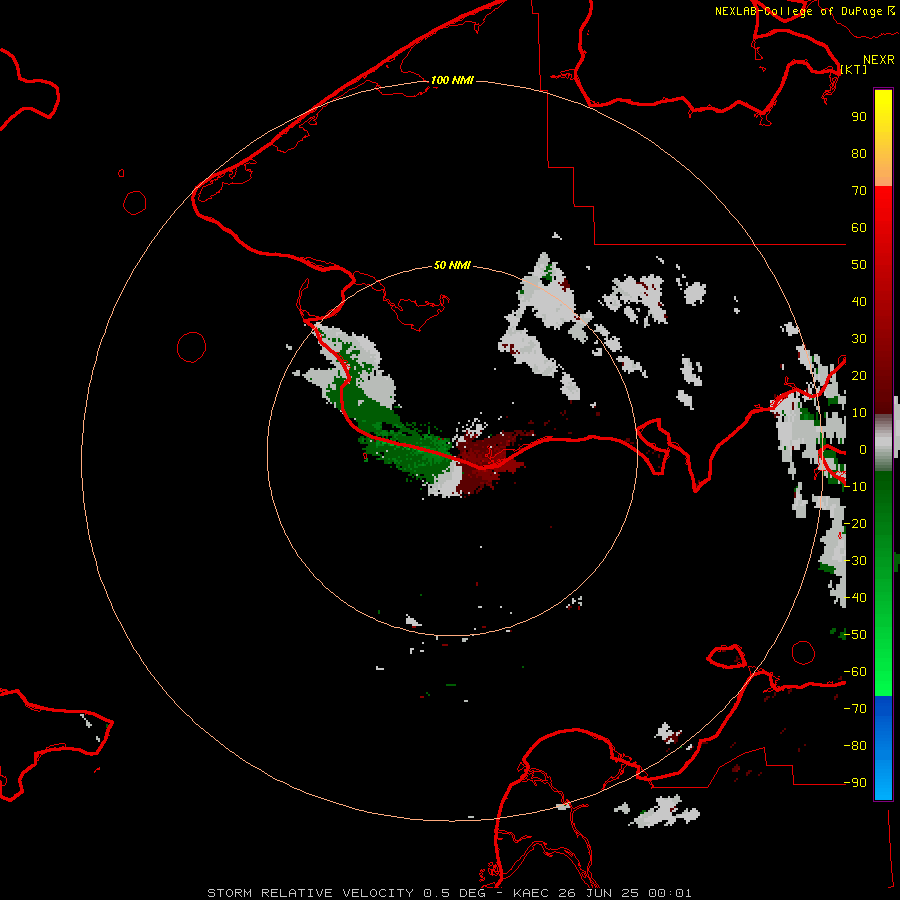
Task: Select the -40 knots scale value
Action: coord(855,598)
